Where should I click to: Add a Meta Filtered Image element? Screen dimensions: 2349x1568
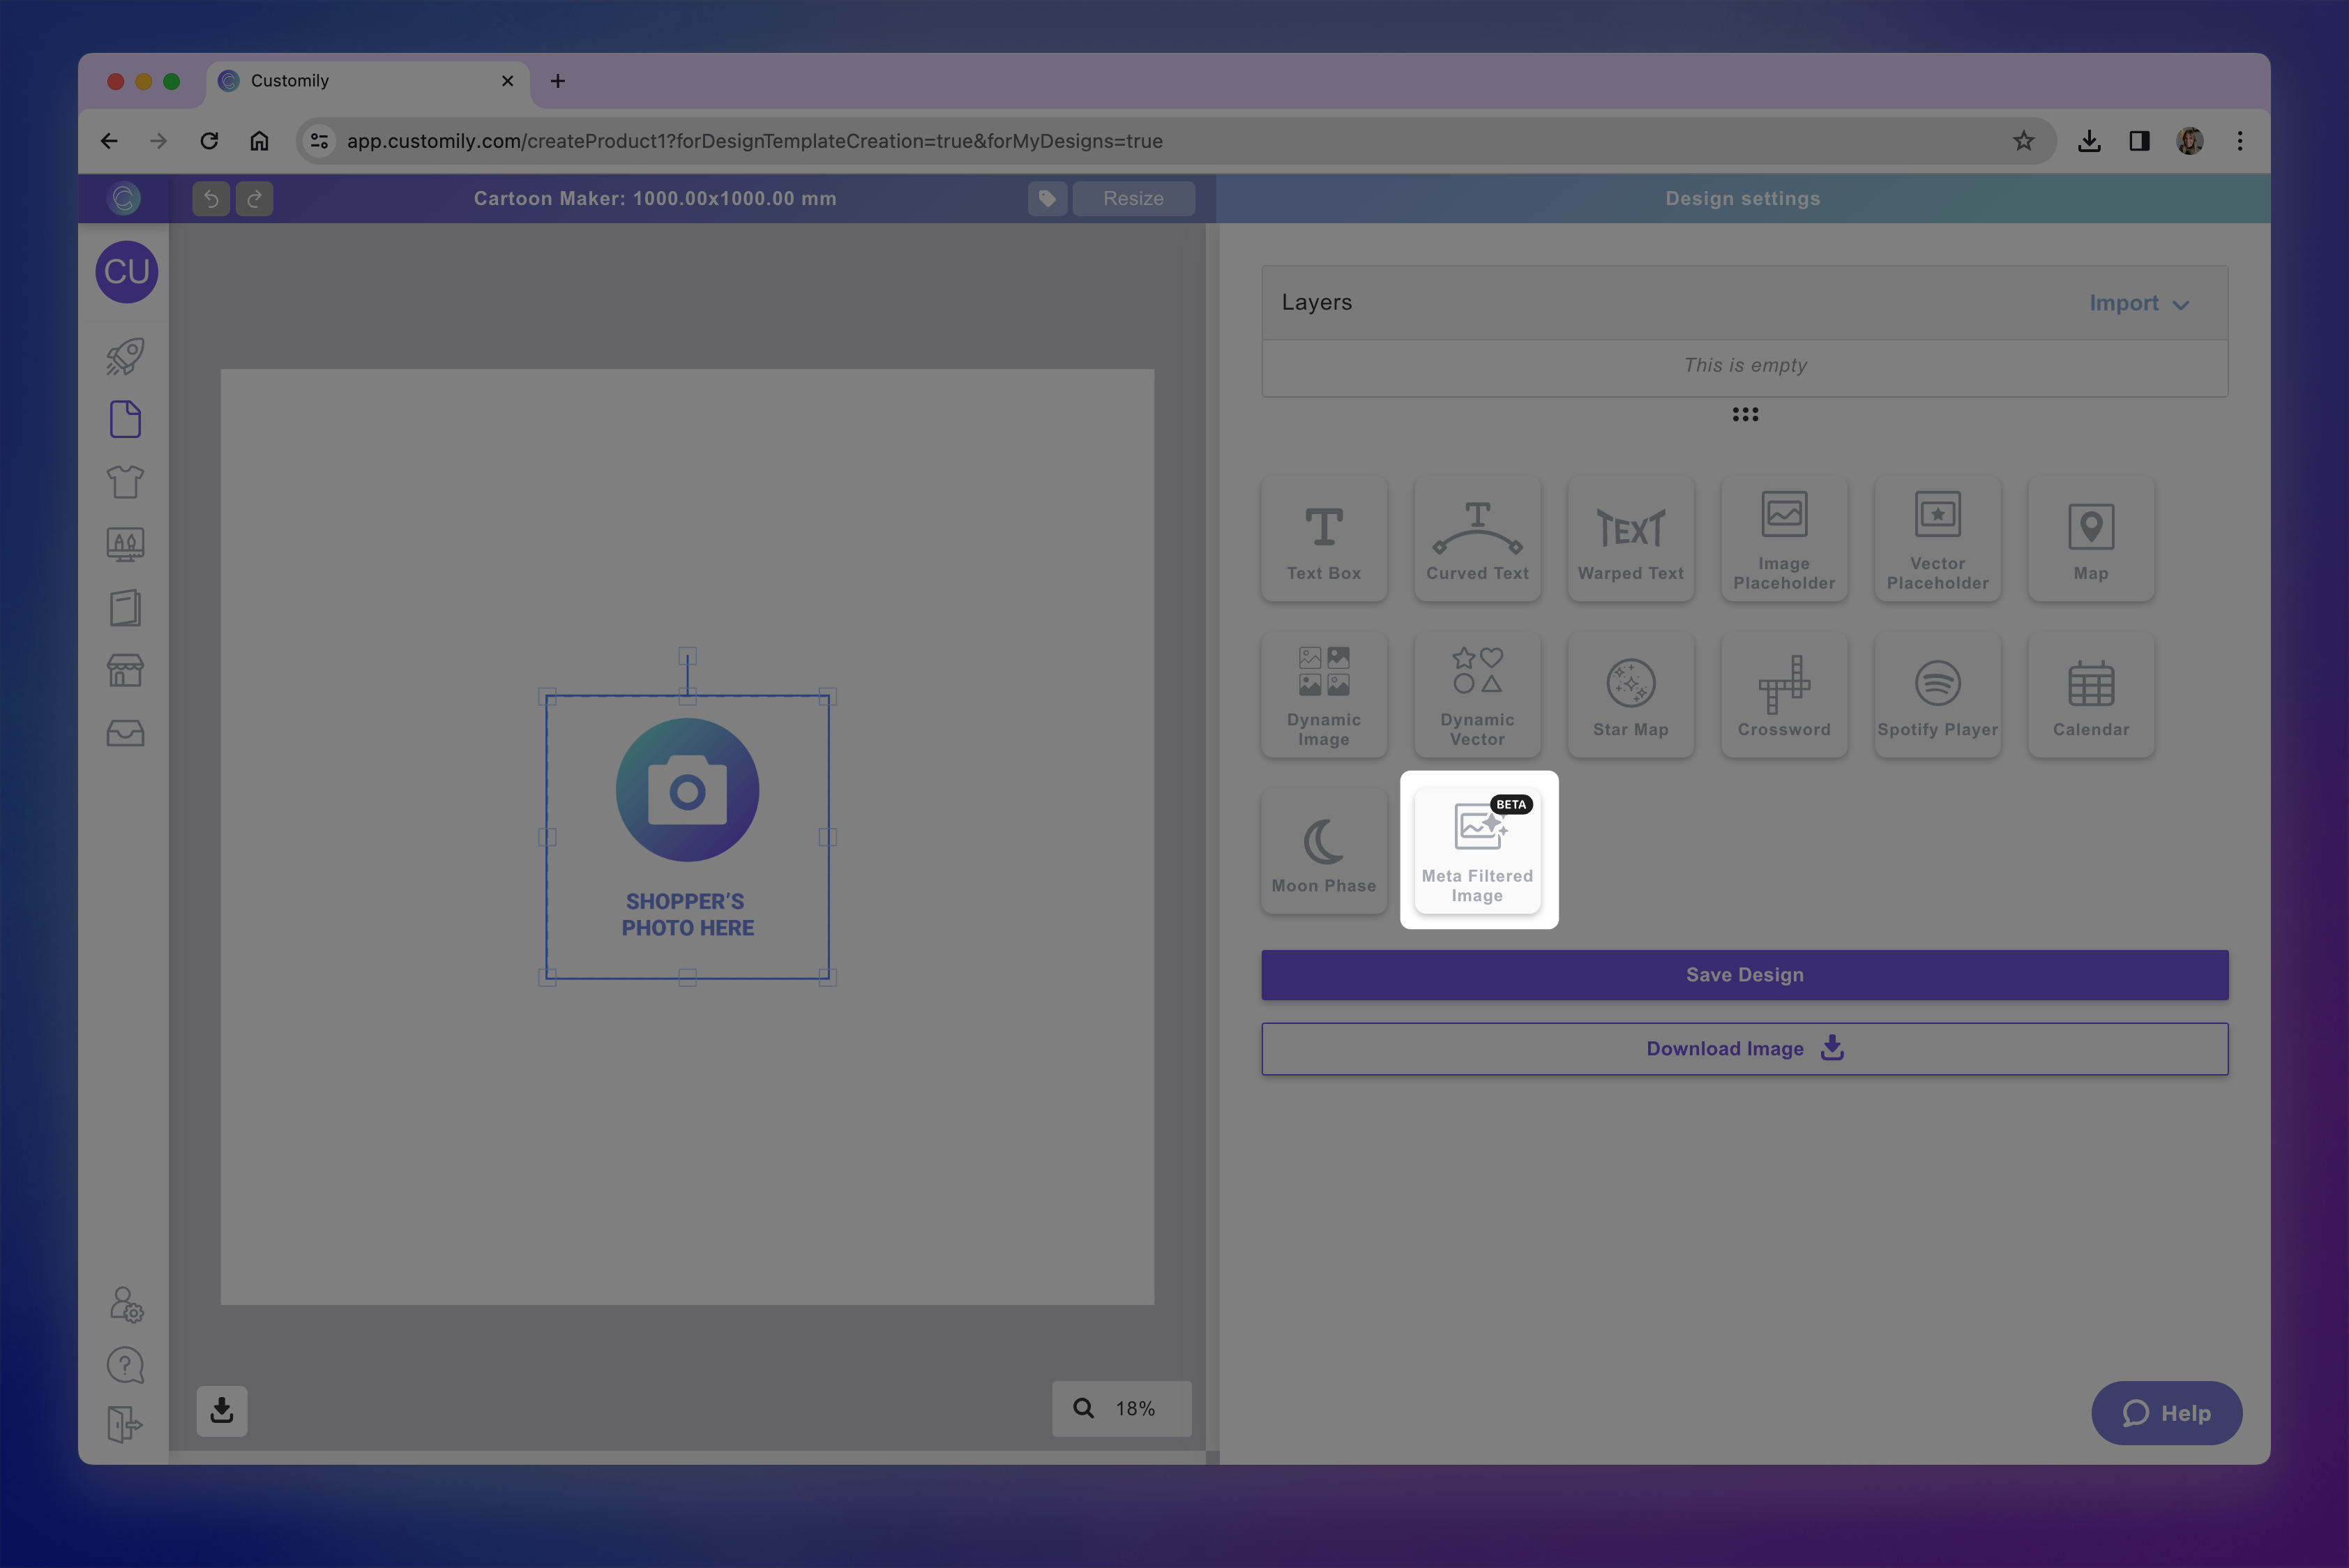point(1477,849)
